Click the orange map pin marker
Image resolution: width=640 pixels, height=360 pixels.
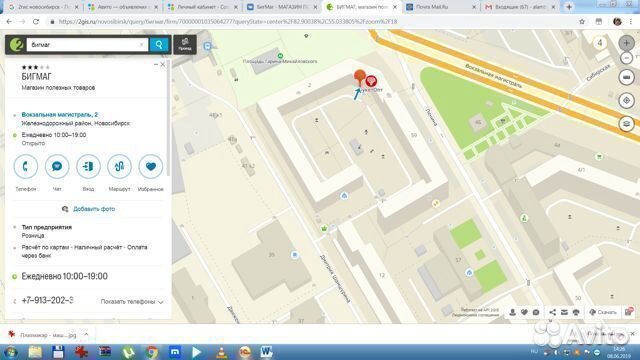coord(360,77)
